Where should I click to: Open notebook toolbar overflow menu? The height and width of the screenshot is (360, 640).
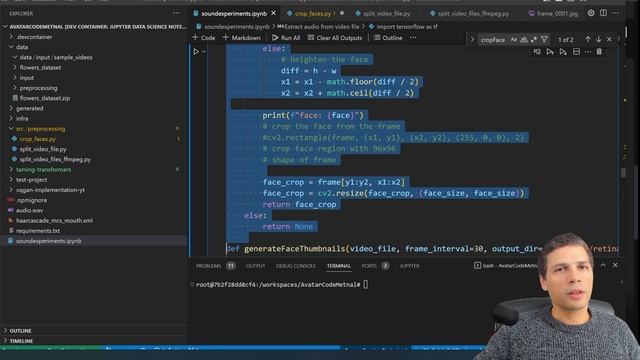413,38
